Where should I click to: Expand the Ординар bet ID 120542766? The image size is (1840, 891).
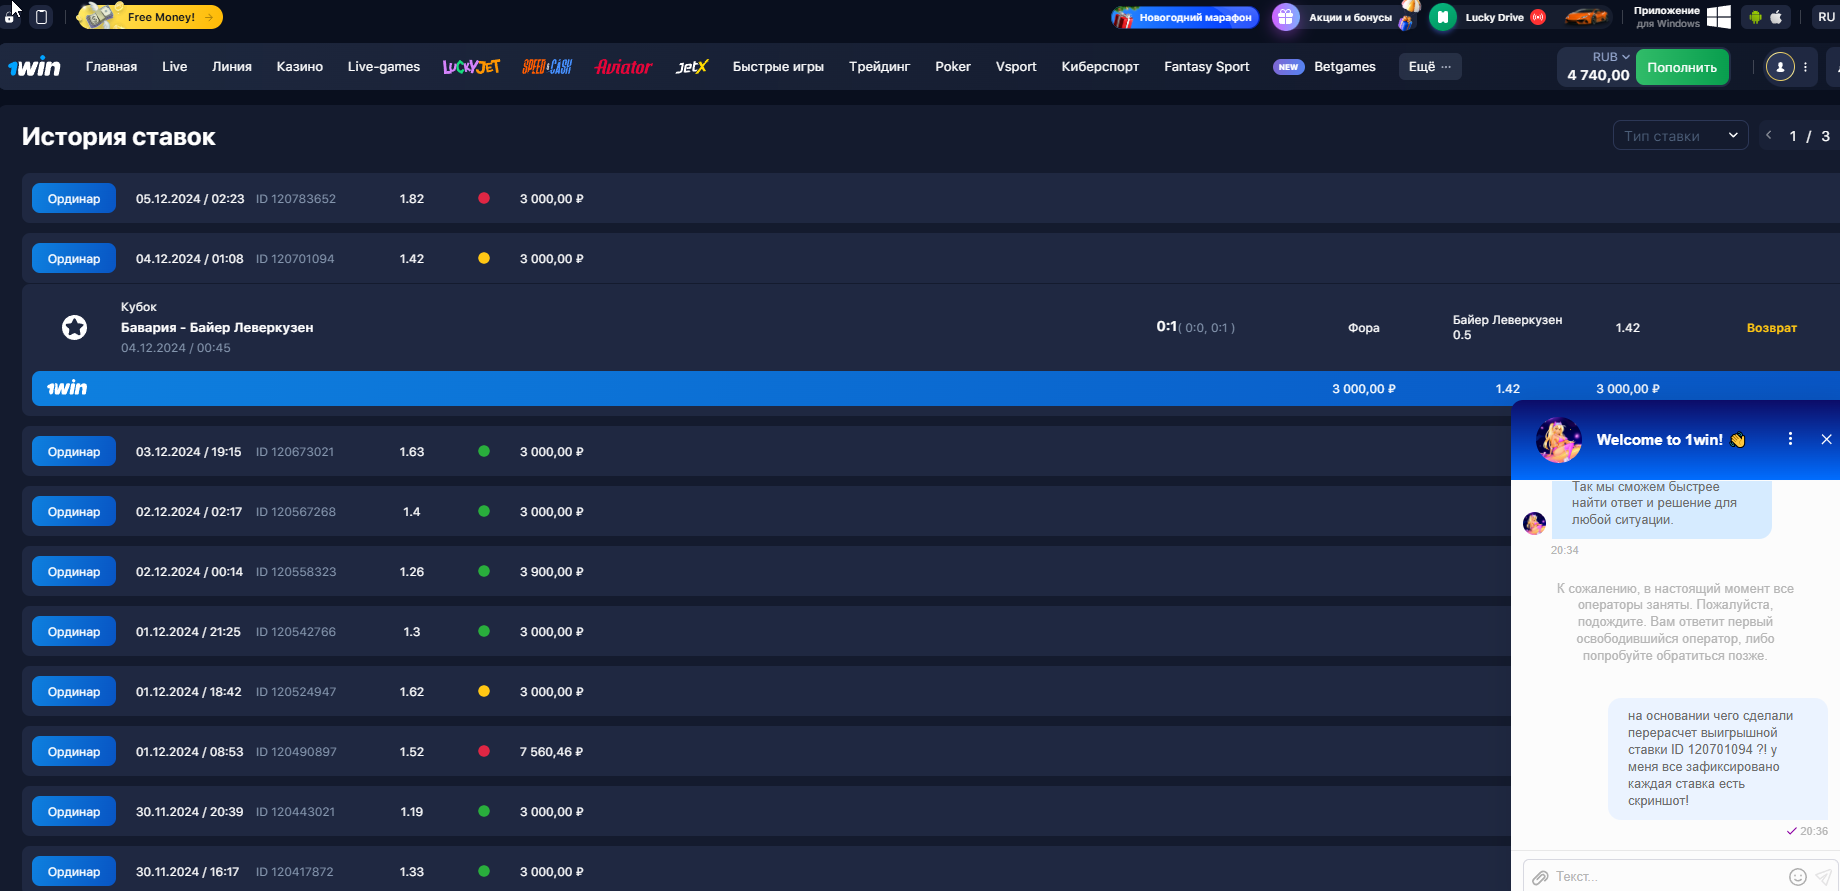coord(74,631)
